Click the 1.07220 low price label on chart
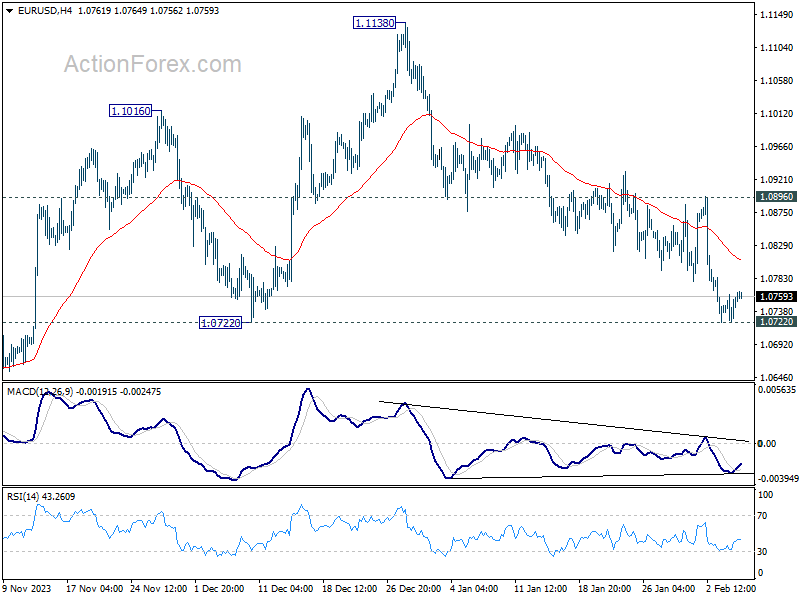The image size is (800, 600). (x=220, y=322)
